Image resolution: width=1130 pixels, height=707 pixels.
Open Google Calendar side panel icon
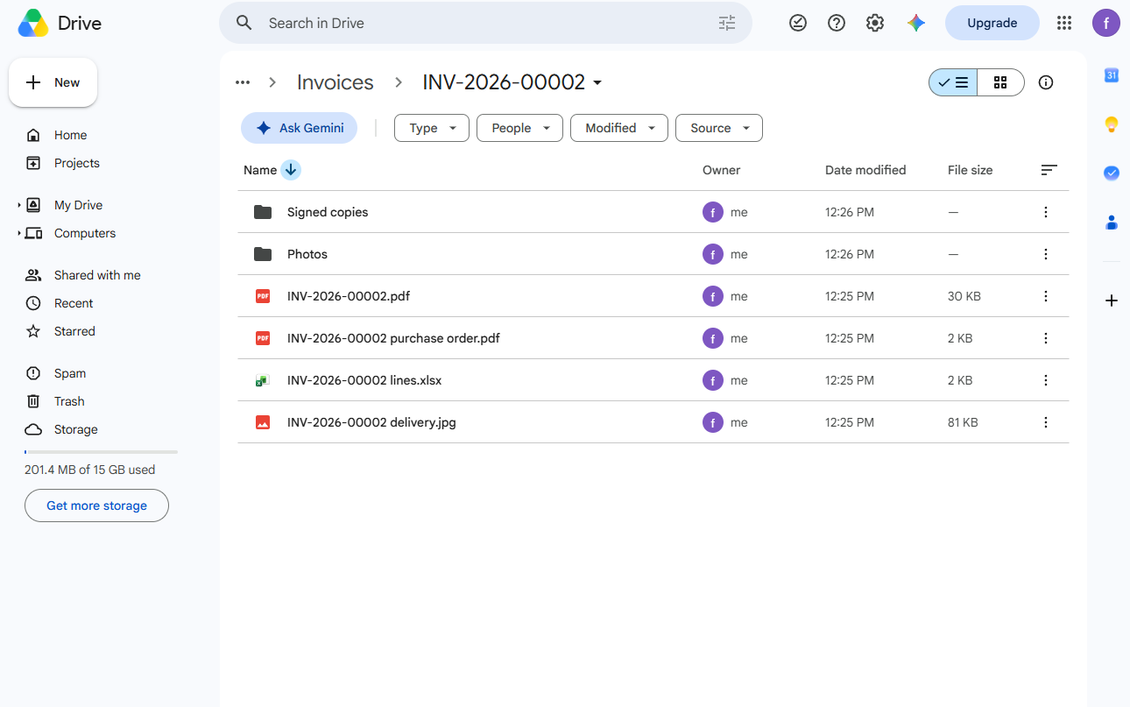1111,75
